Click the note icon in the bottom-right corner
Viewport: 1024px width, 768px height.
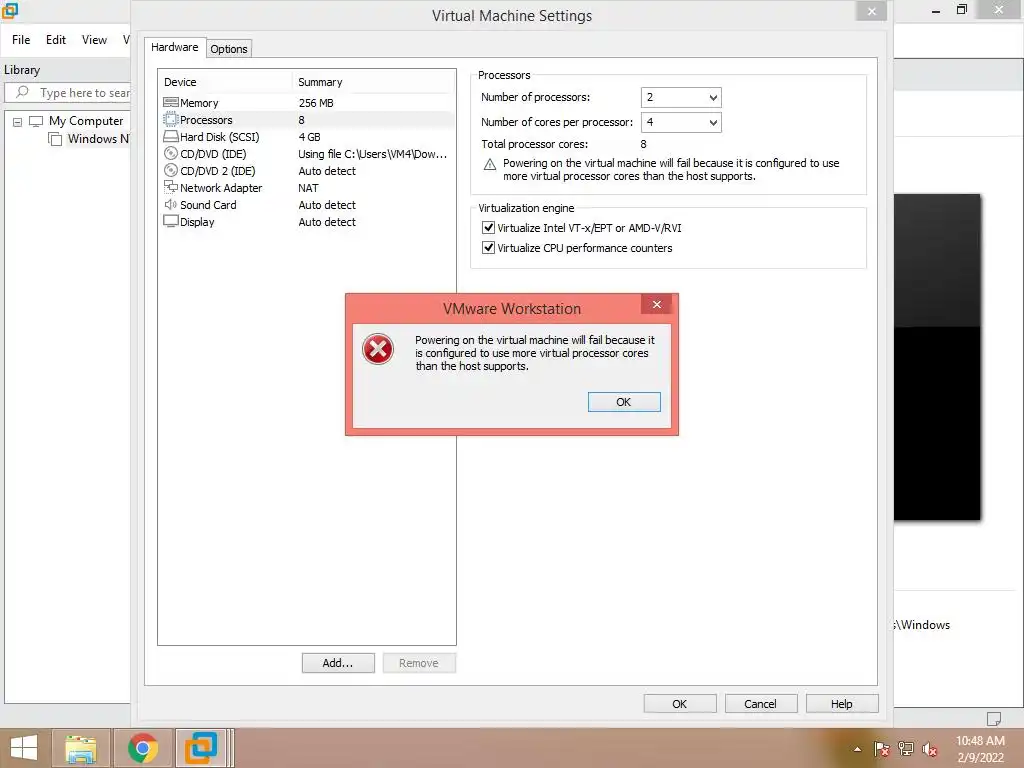tap(993, 718)
